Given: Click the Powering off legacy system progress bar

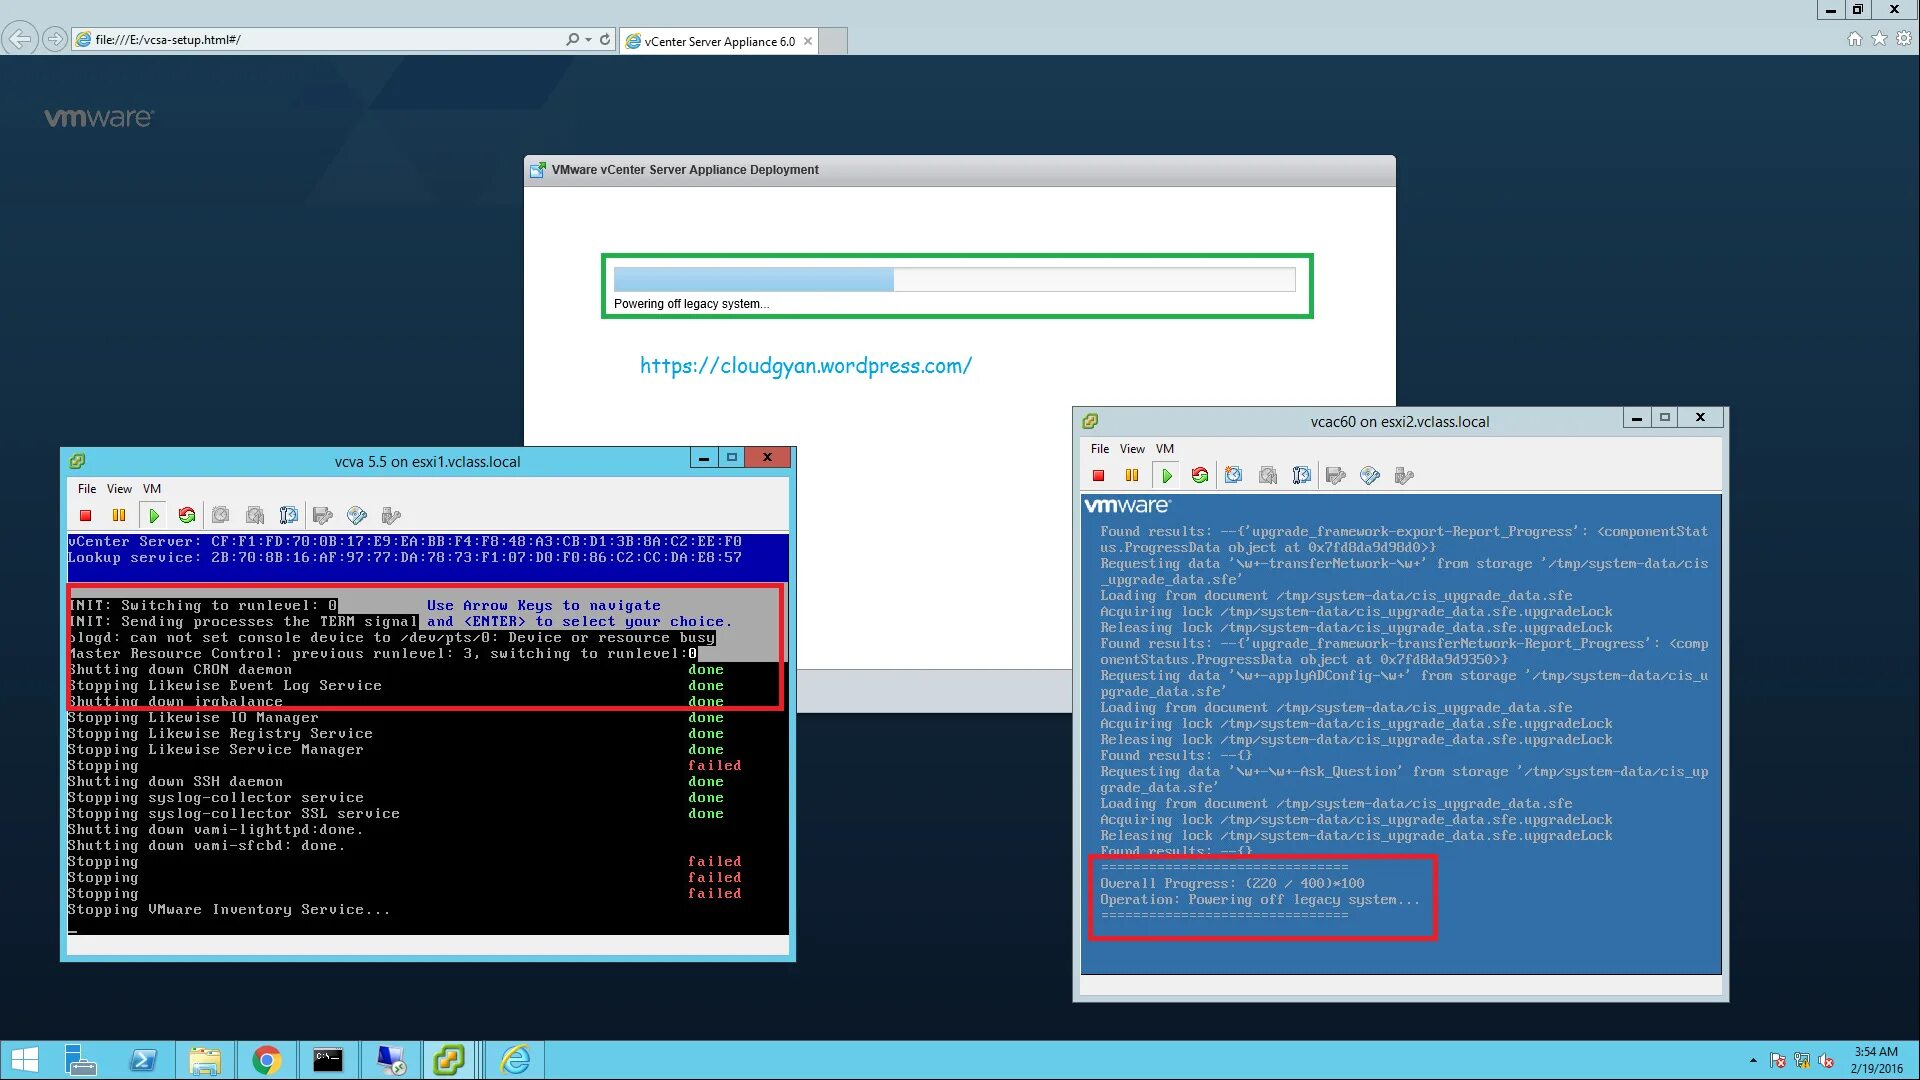Looking at the screenshot, I should click(954, 280).
